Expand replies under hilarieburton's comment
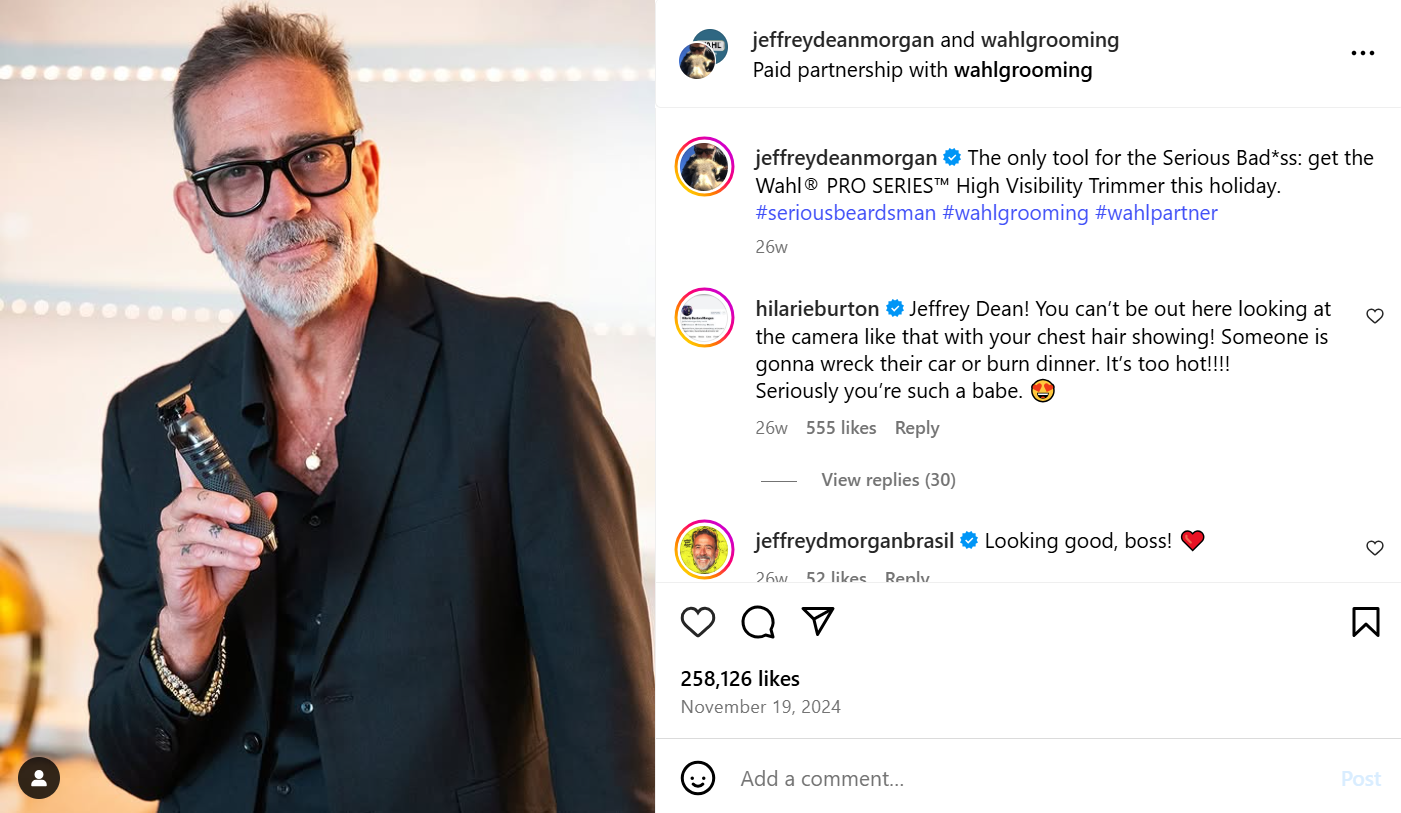 click(x=888, y=479)
